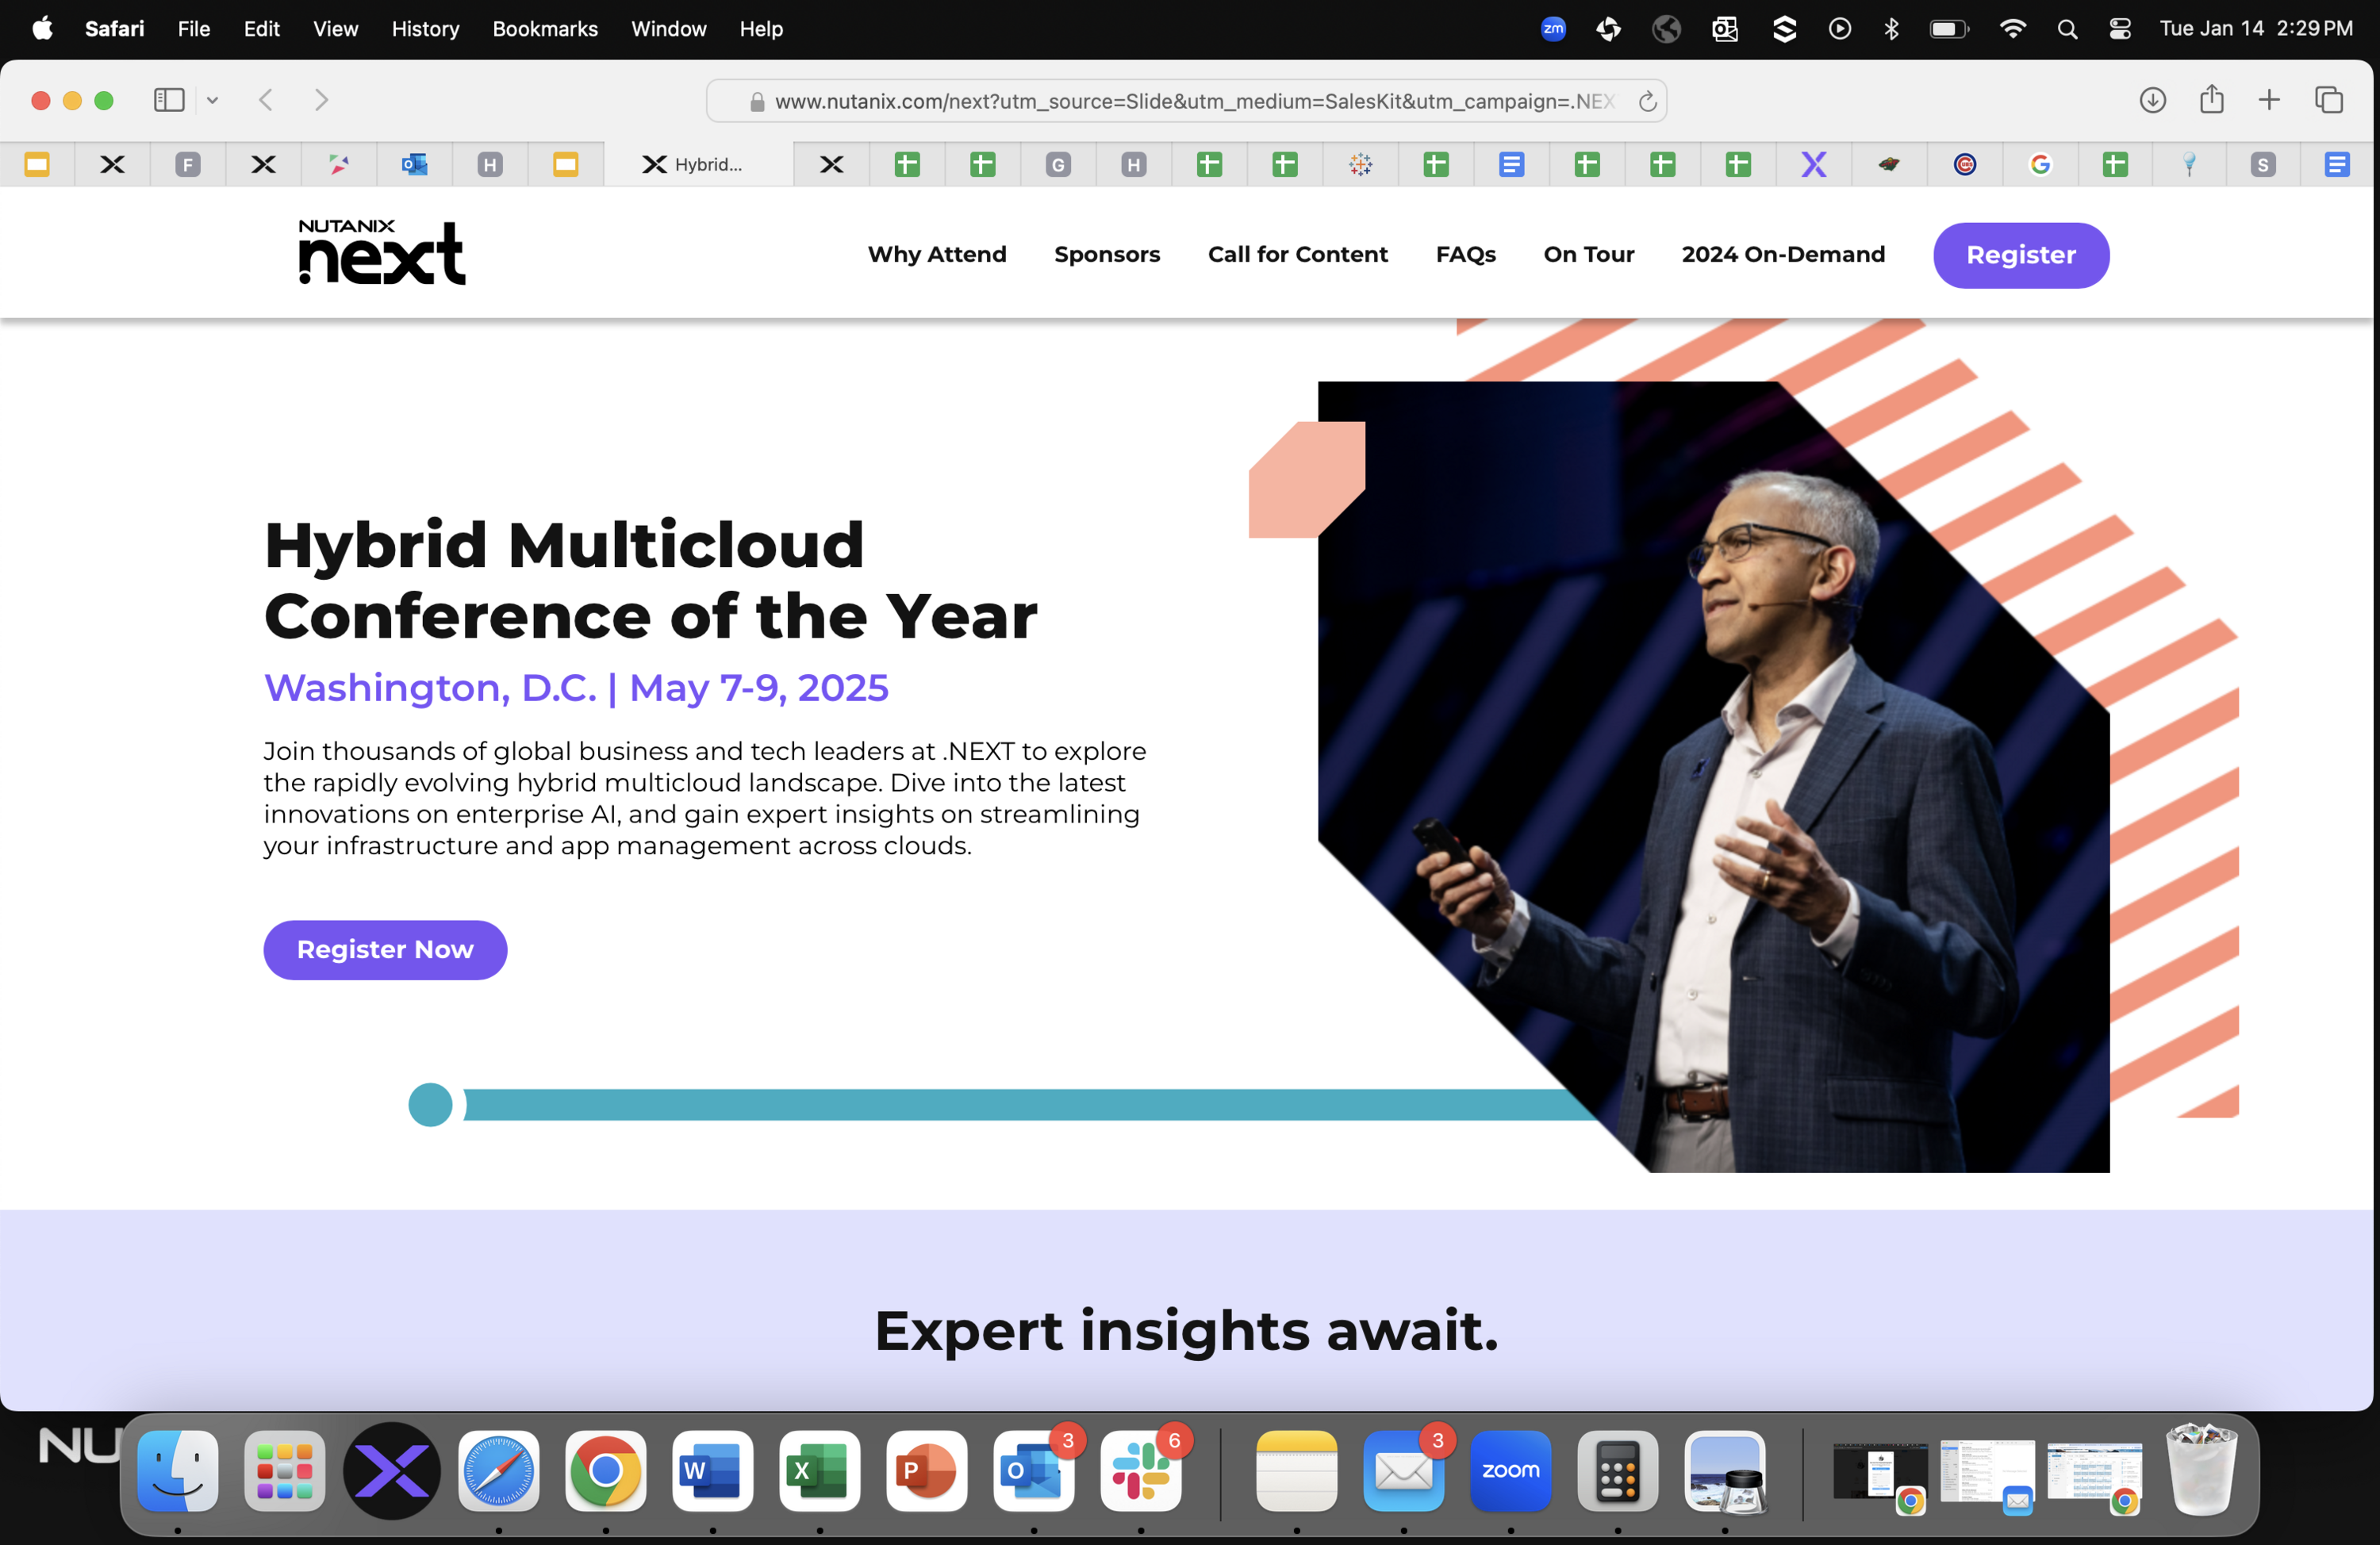Open PowerPoint from the Dock
Image resolution: width=2380 pixels, height=1545 pixels.
click(927, 1470)
